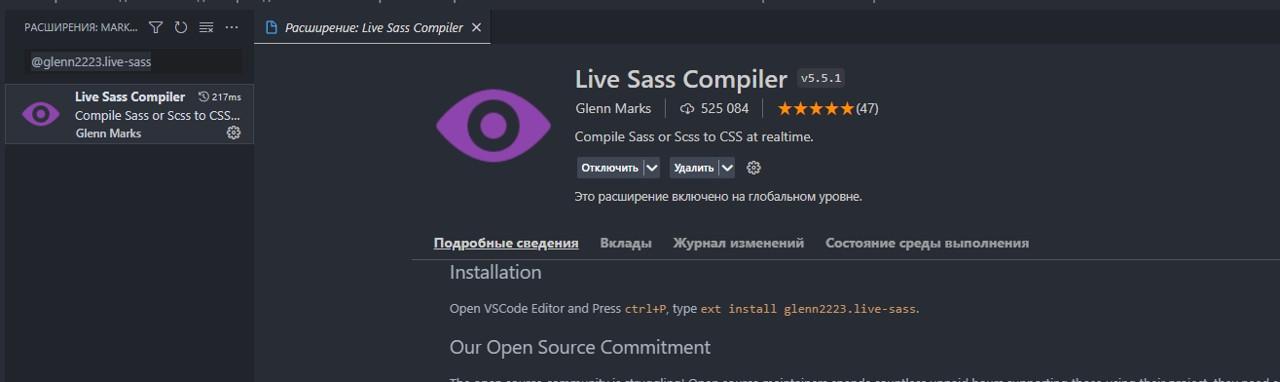This screenshot has height=382, width=1280.
Task: Uninstall extension using Удалить button
Action: click(x=694, y=168)
